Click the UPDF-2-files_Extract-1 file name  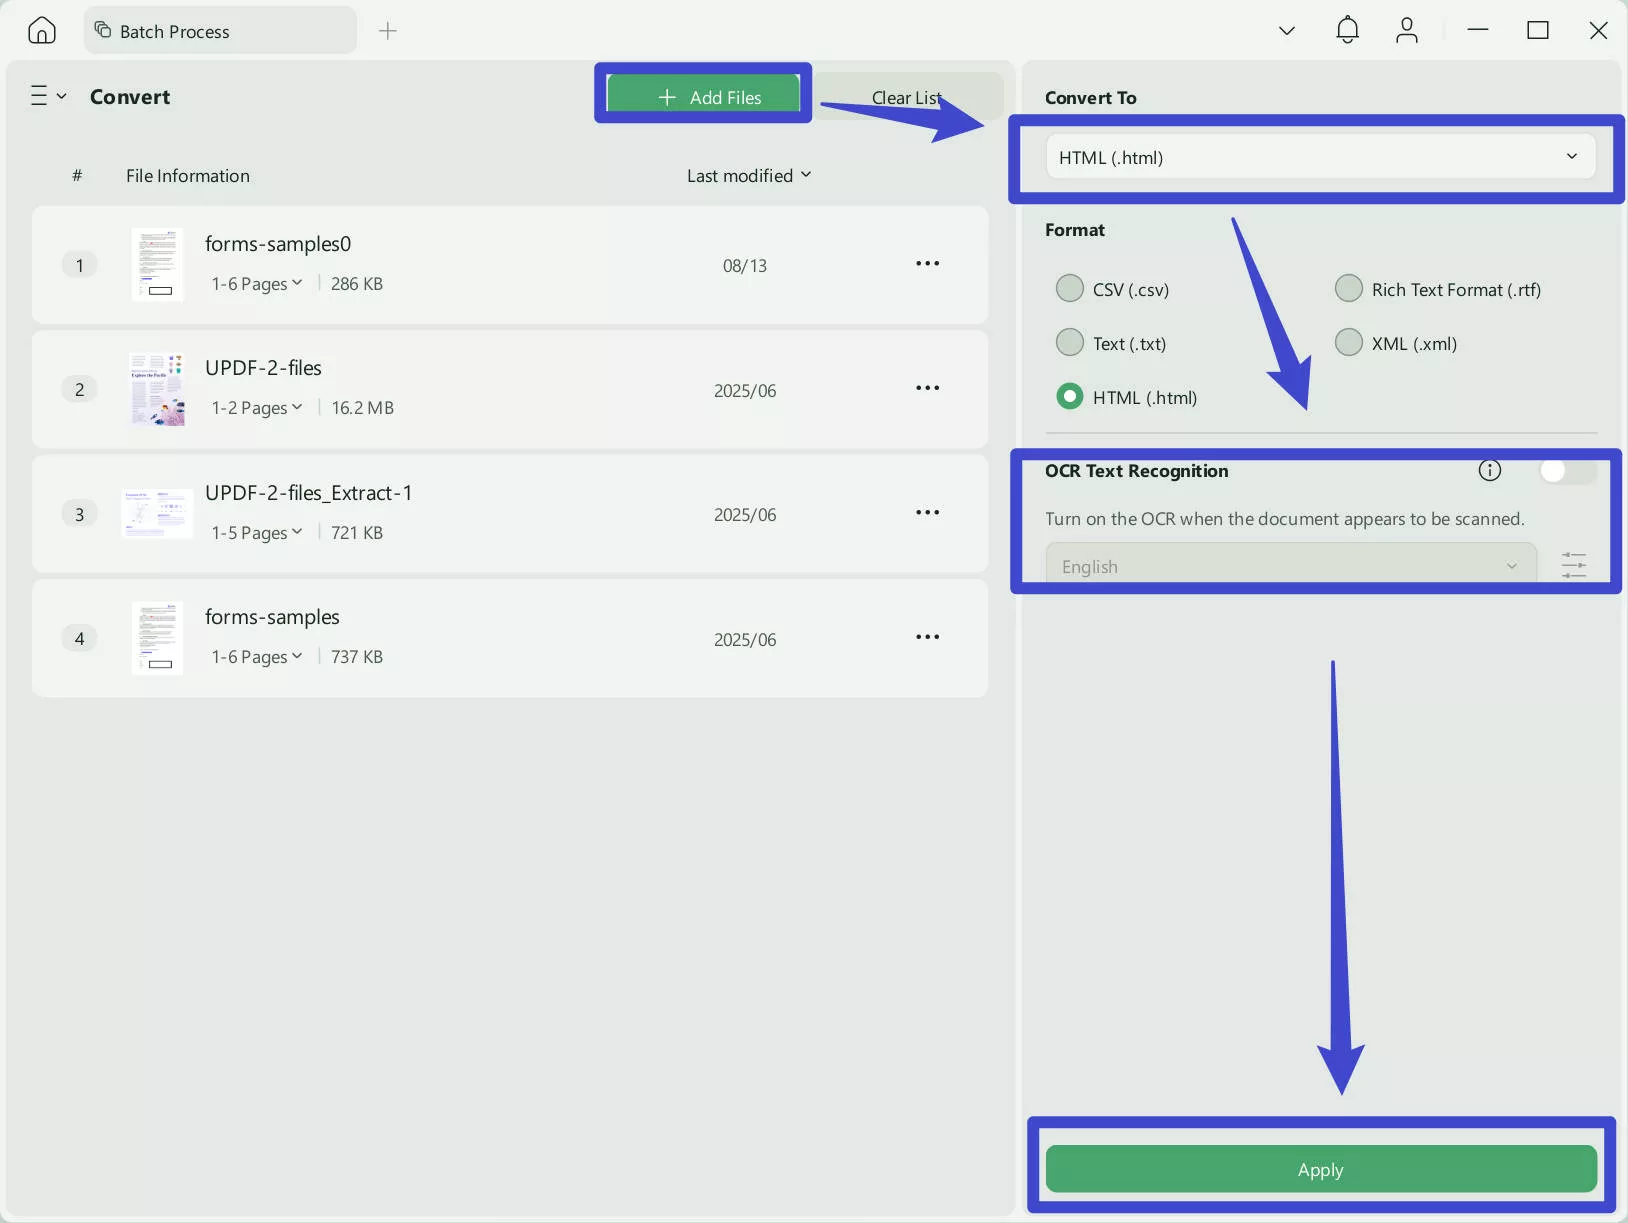pos(308,493)
